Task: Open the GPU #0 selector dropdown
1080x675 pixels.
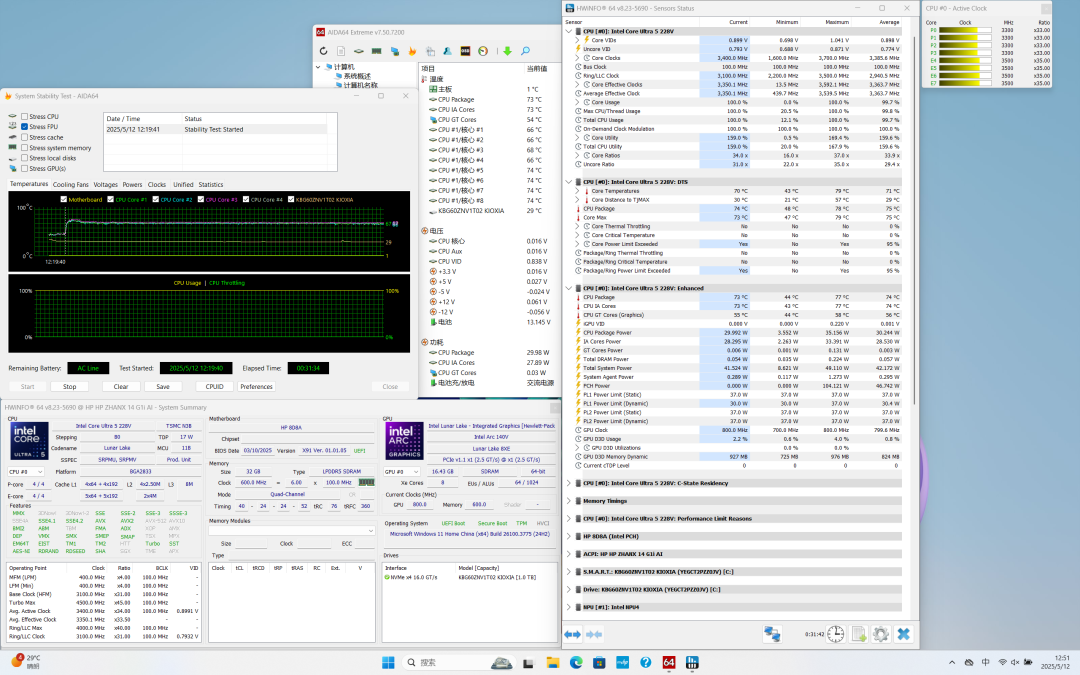Action: (x=402, y=472)
